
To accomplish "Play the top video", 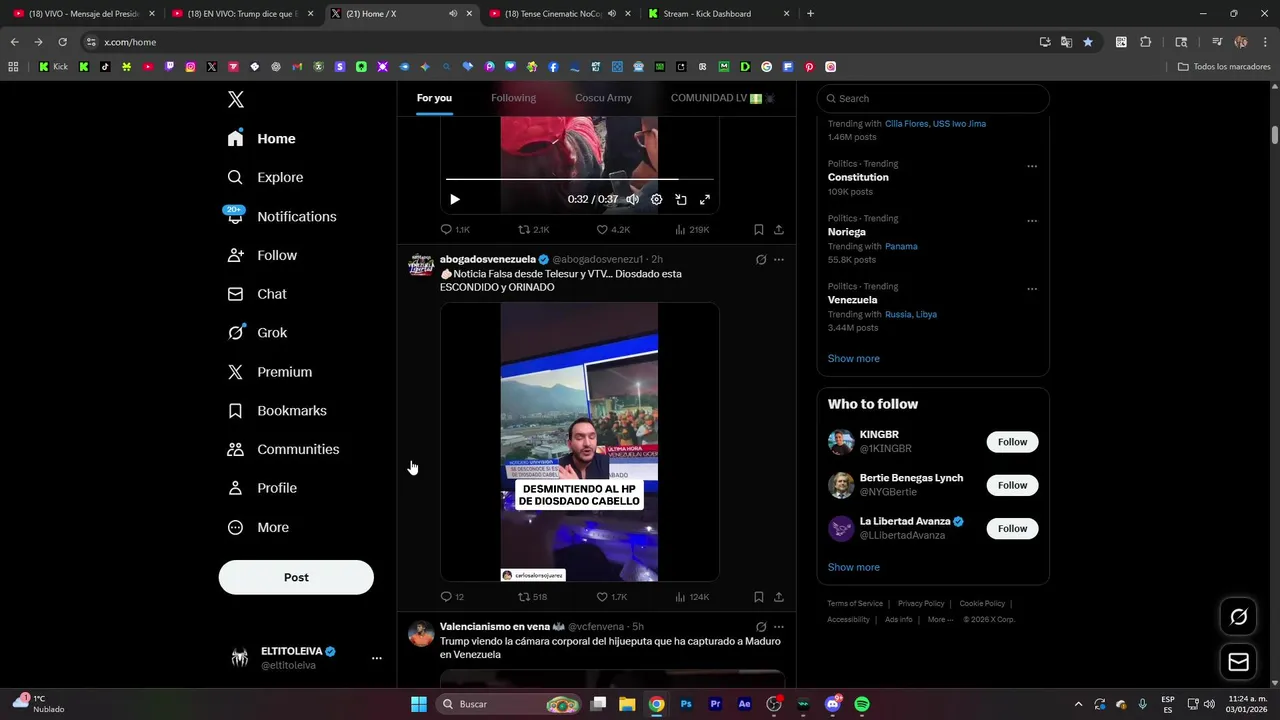I will click(455, 199).
